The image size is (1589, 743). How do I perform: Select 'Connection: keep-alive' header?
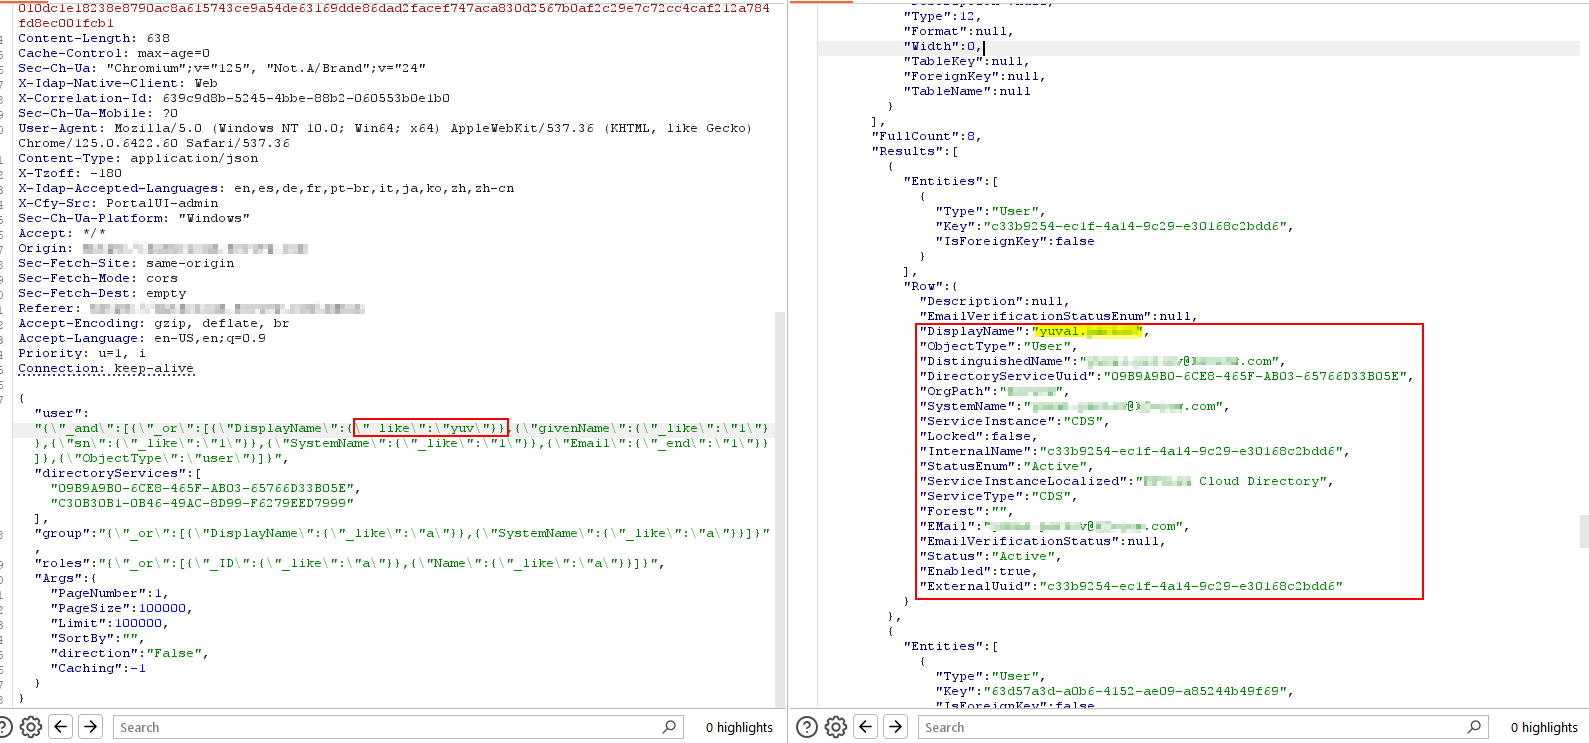click(x=106, y=368)
